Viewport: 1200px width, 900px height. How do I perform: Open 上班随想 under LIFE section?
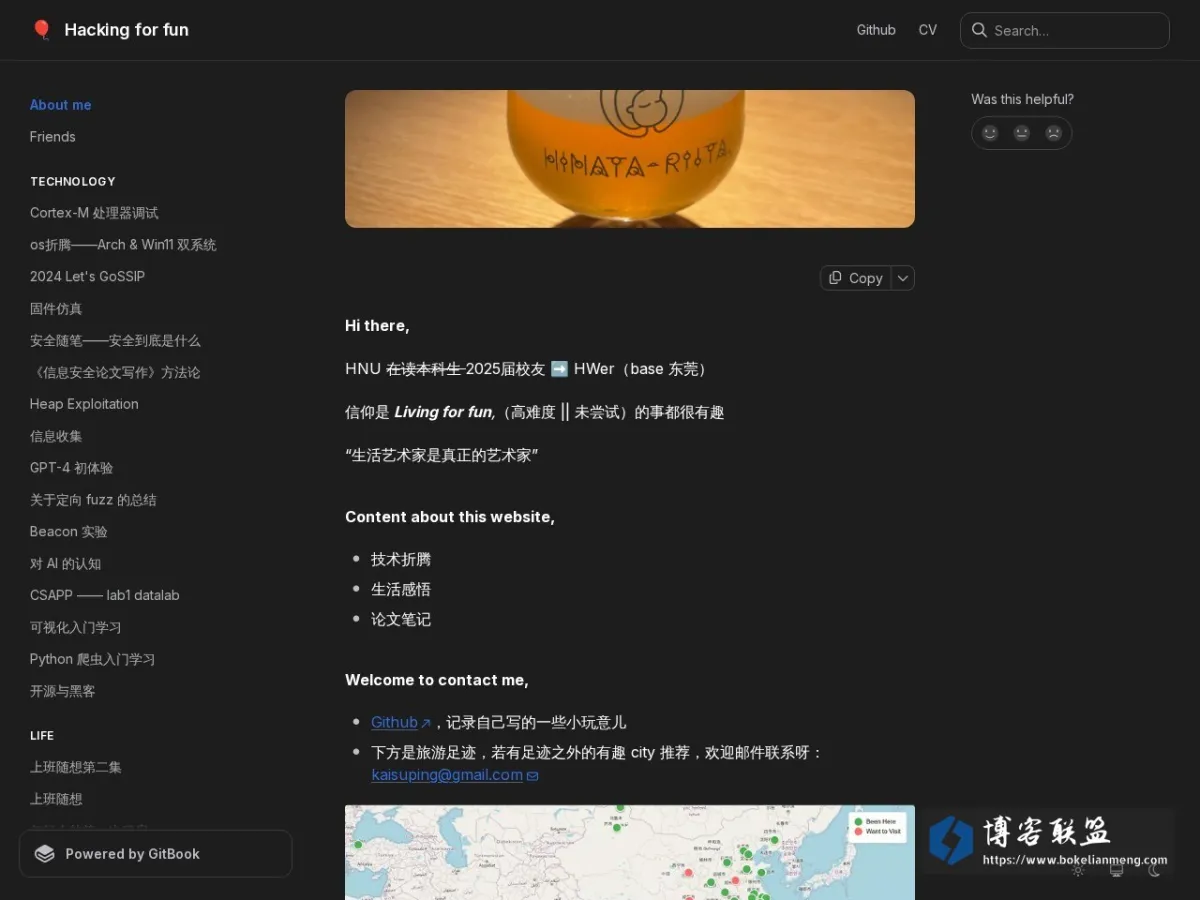click(x=56, y=799)
